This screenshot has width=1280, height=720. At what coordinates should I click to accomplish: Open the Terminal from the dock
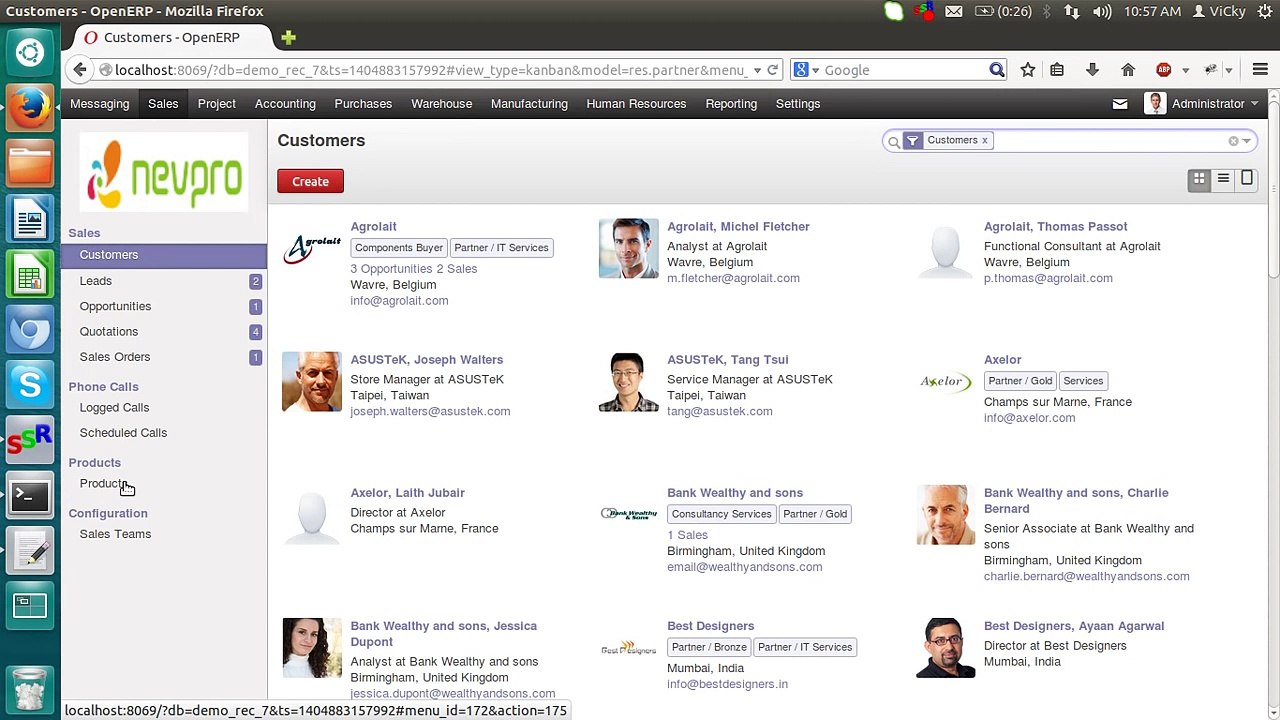tap(30, 496)
